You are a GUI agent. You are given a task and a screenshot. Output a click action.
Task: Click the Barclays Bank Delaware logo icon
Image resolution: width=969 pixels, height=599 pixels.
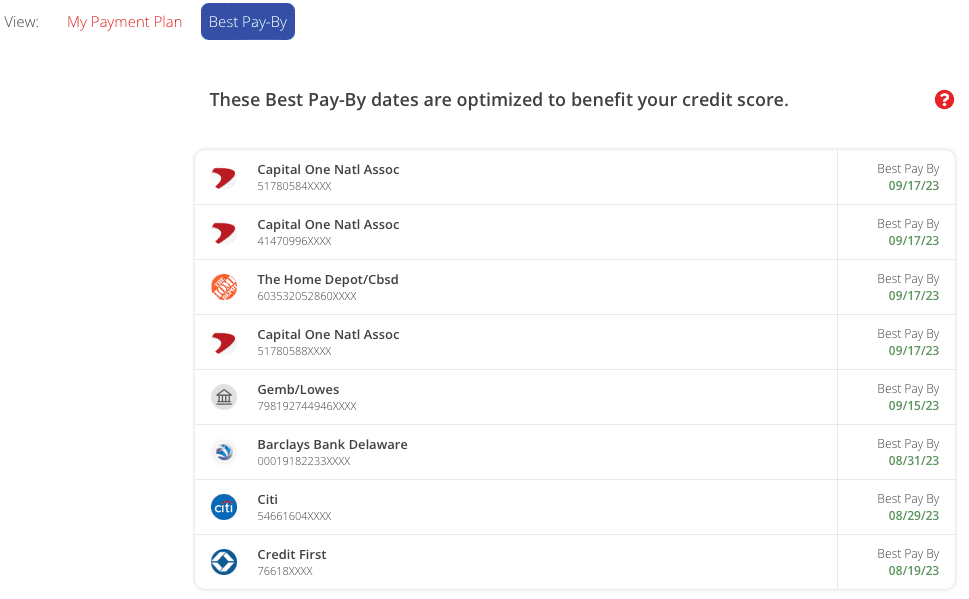(x=224, y=452)
